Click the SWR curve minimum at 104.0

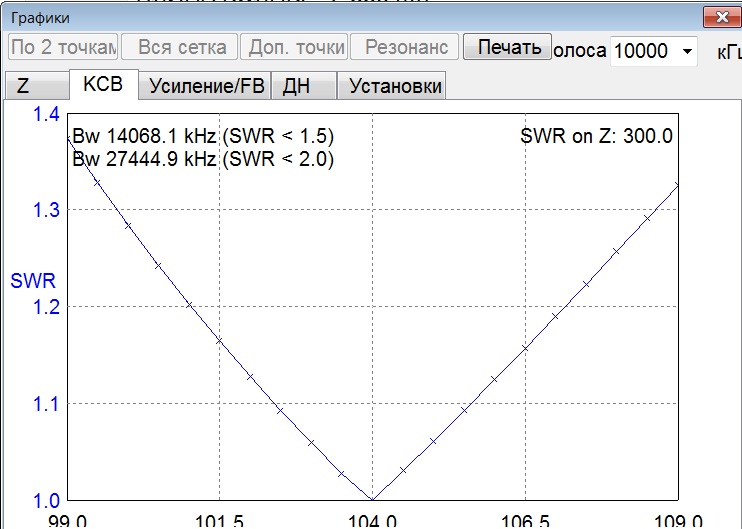pos(372,498)
